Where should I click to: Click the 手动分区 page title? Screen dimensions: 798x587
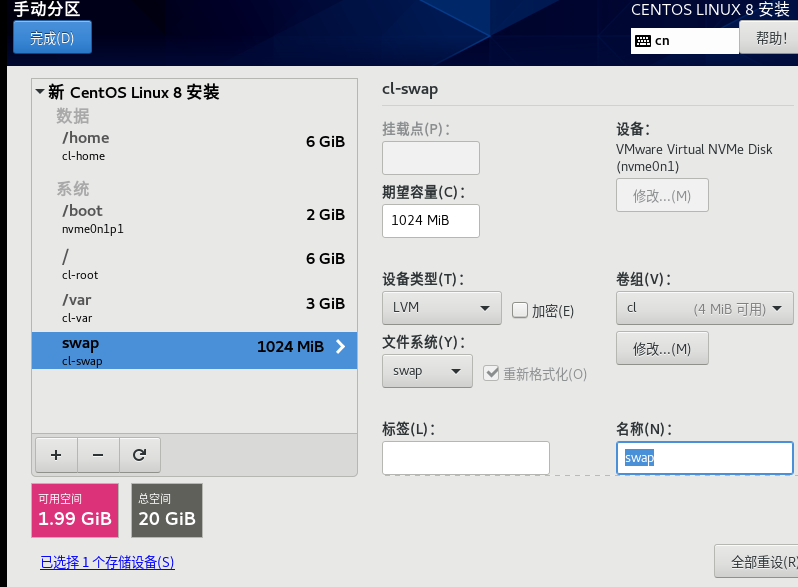pyautogui.click(x=47, y=9)
